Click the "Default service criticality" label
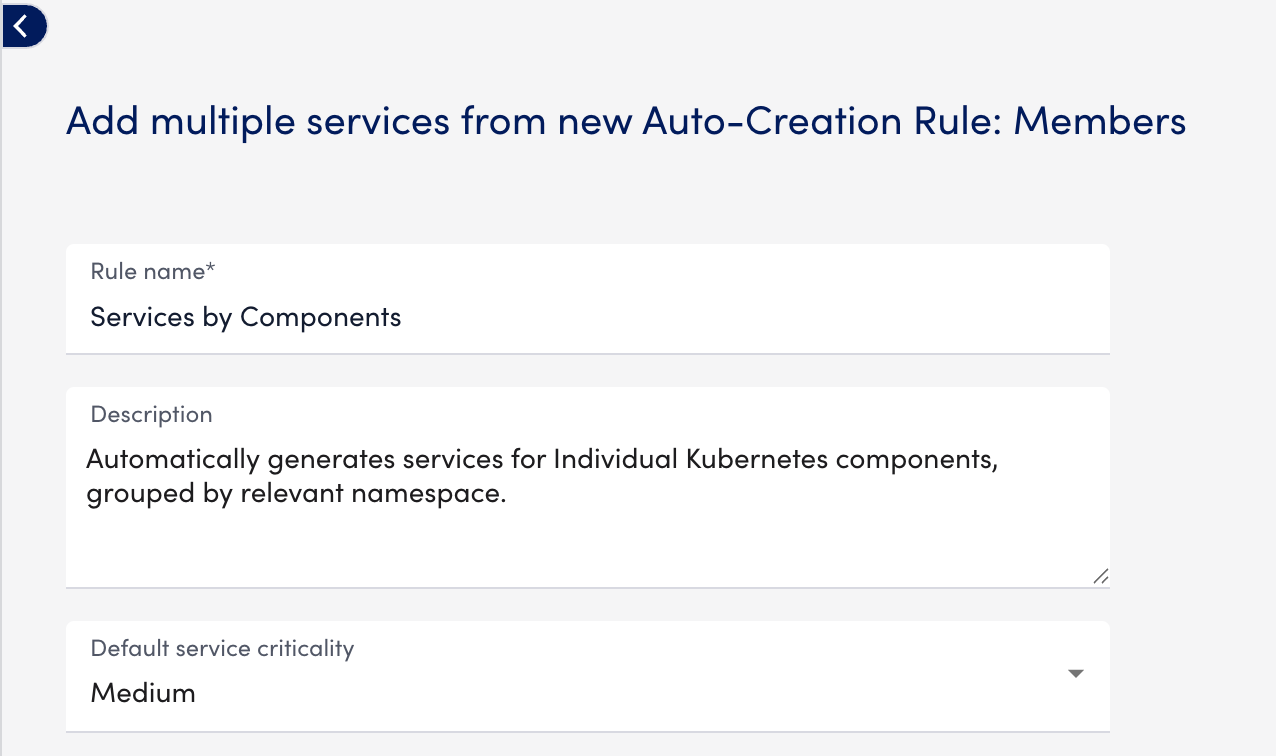 pyautogui.click(x=222, y=648)
